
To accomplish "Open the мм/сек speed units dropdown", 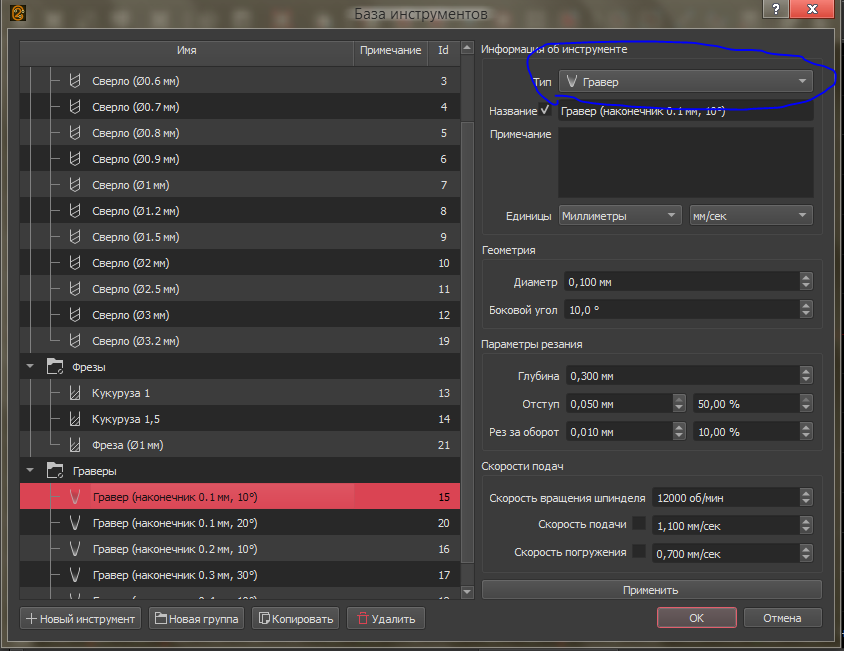I will click(x=751, y=215).
